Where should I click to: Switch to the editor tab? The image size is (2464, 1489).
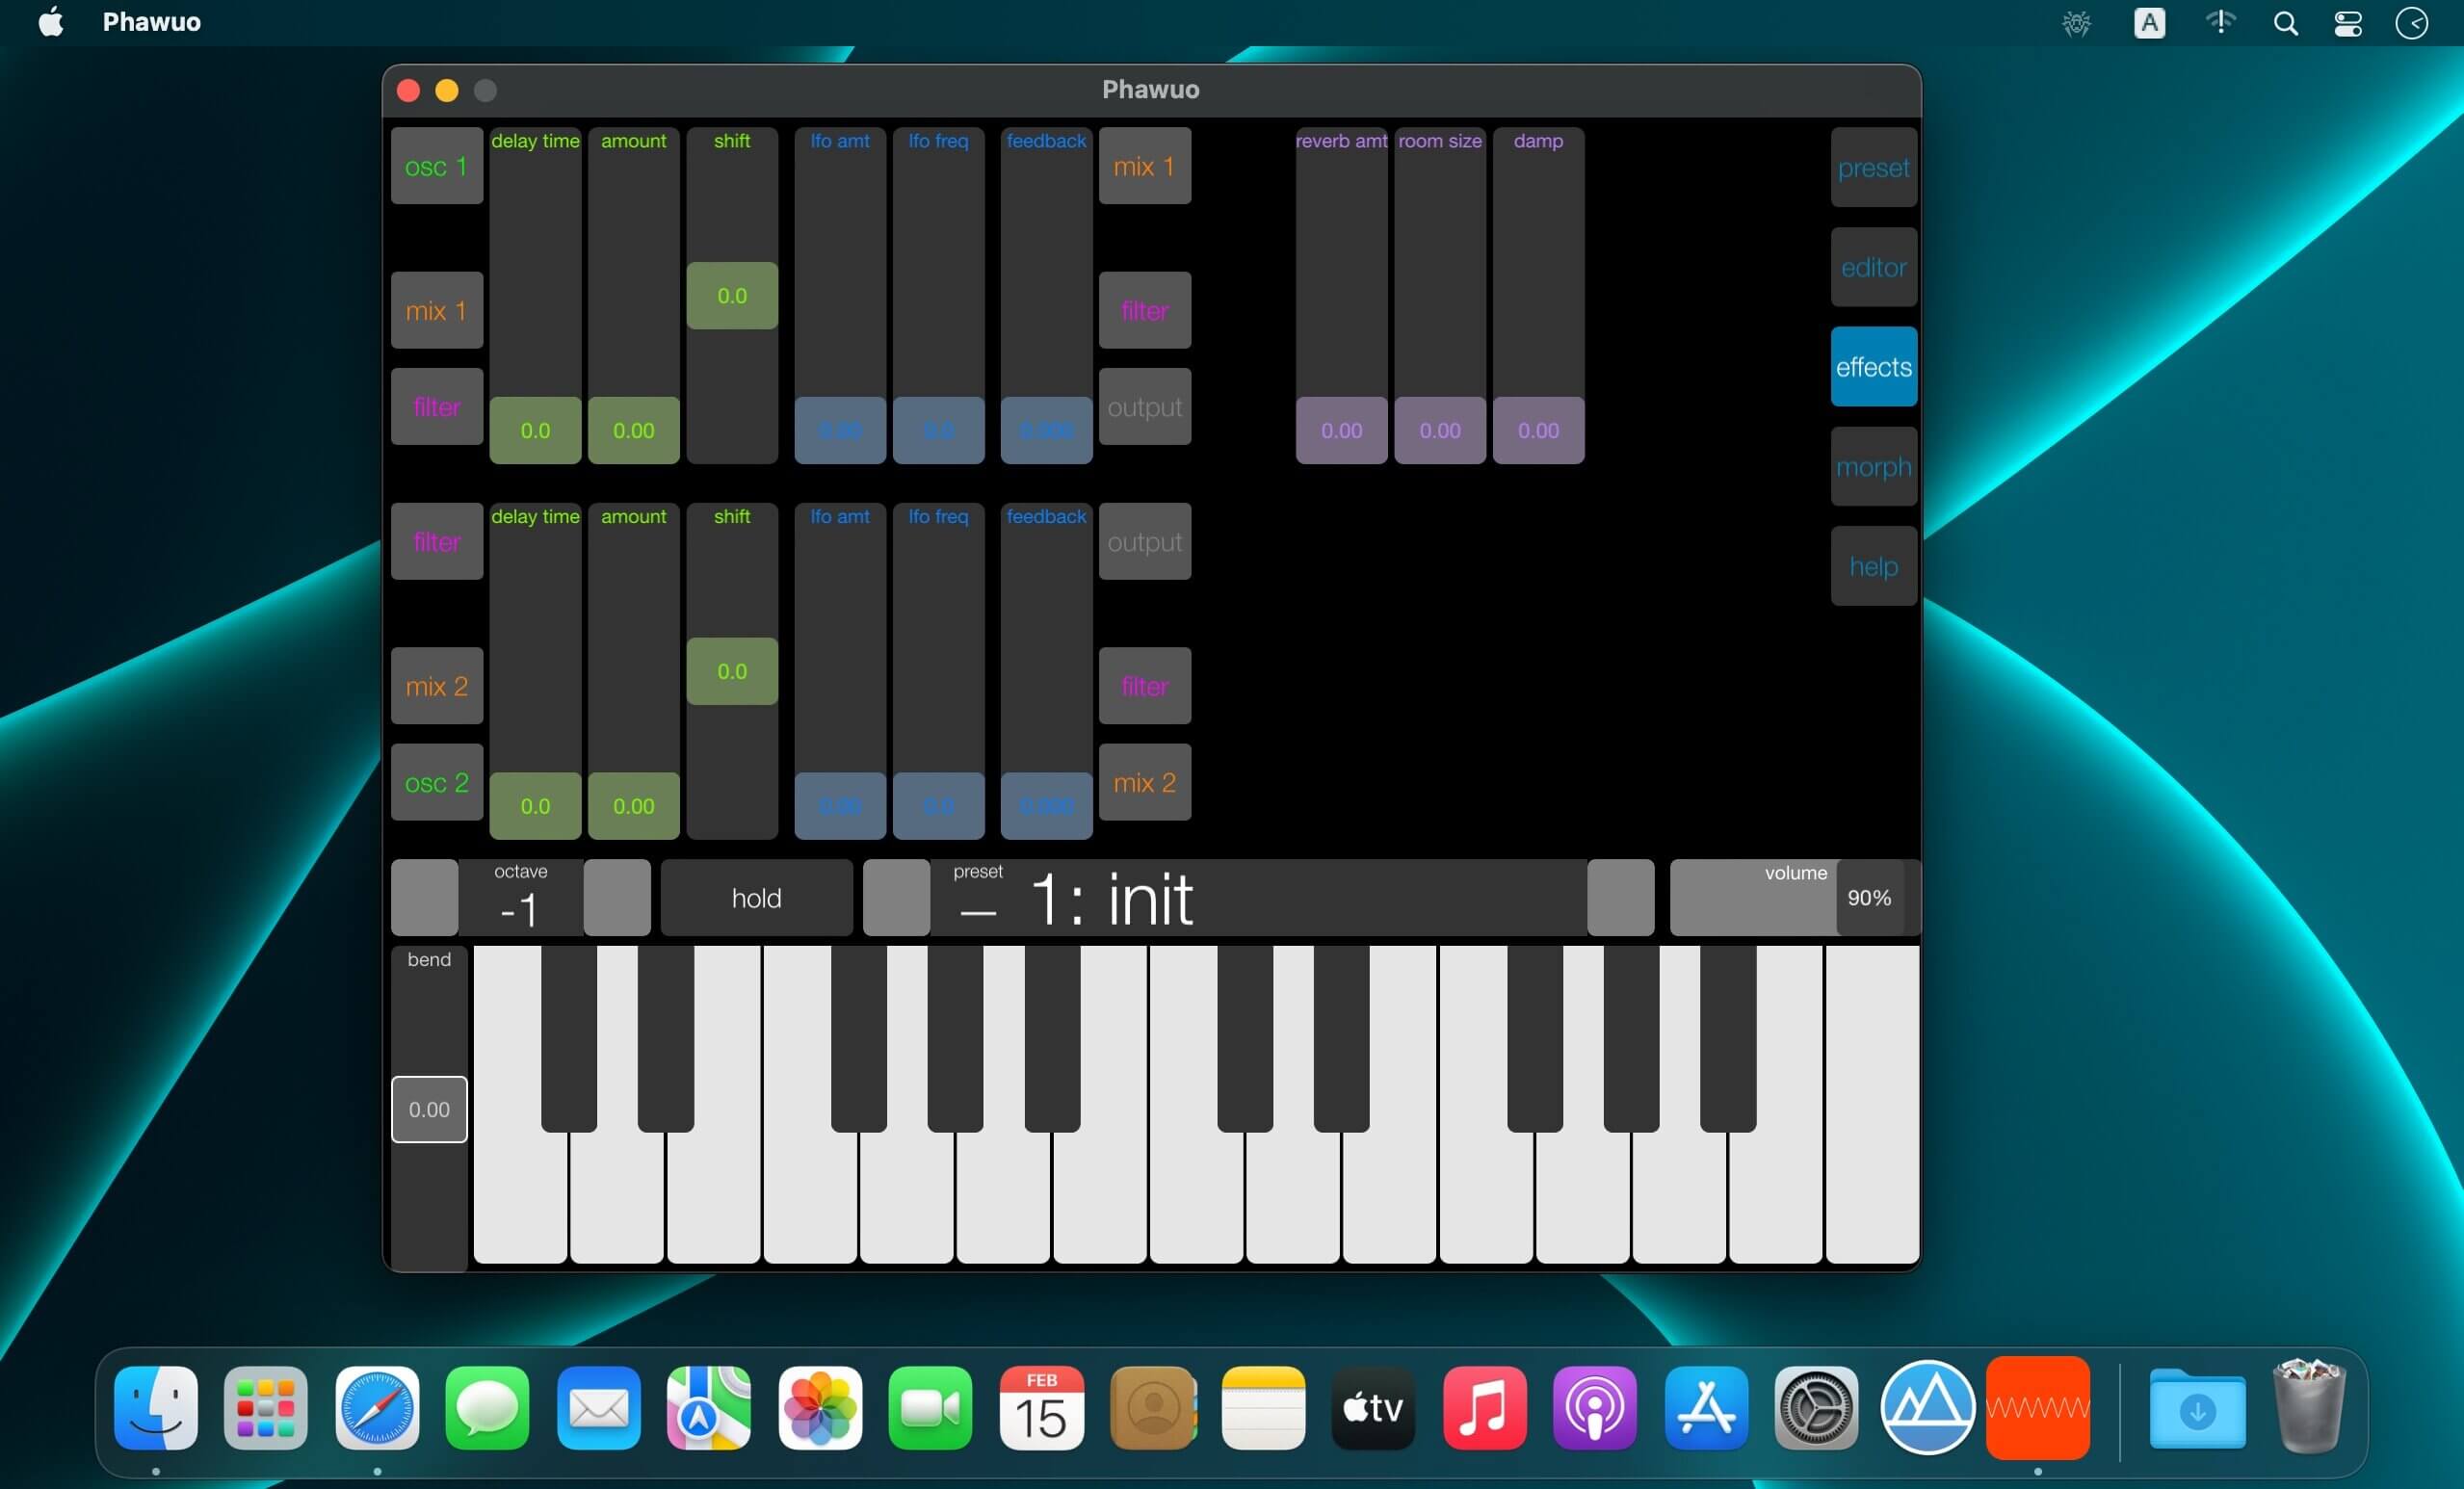pos(1873,267)
